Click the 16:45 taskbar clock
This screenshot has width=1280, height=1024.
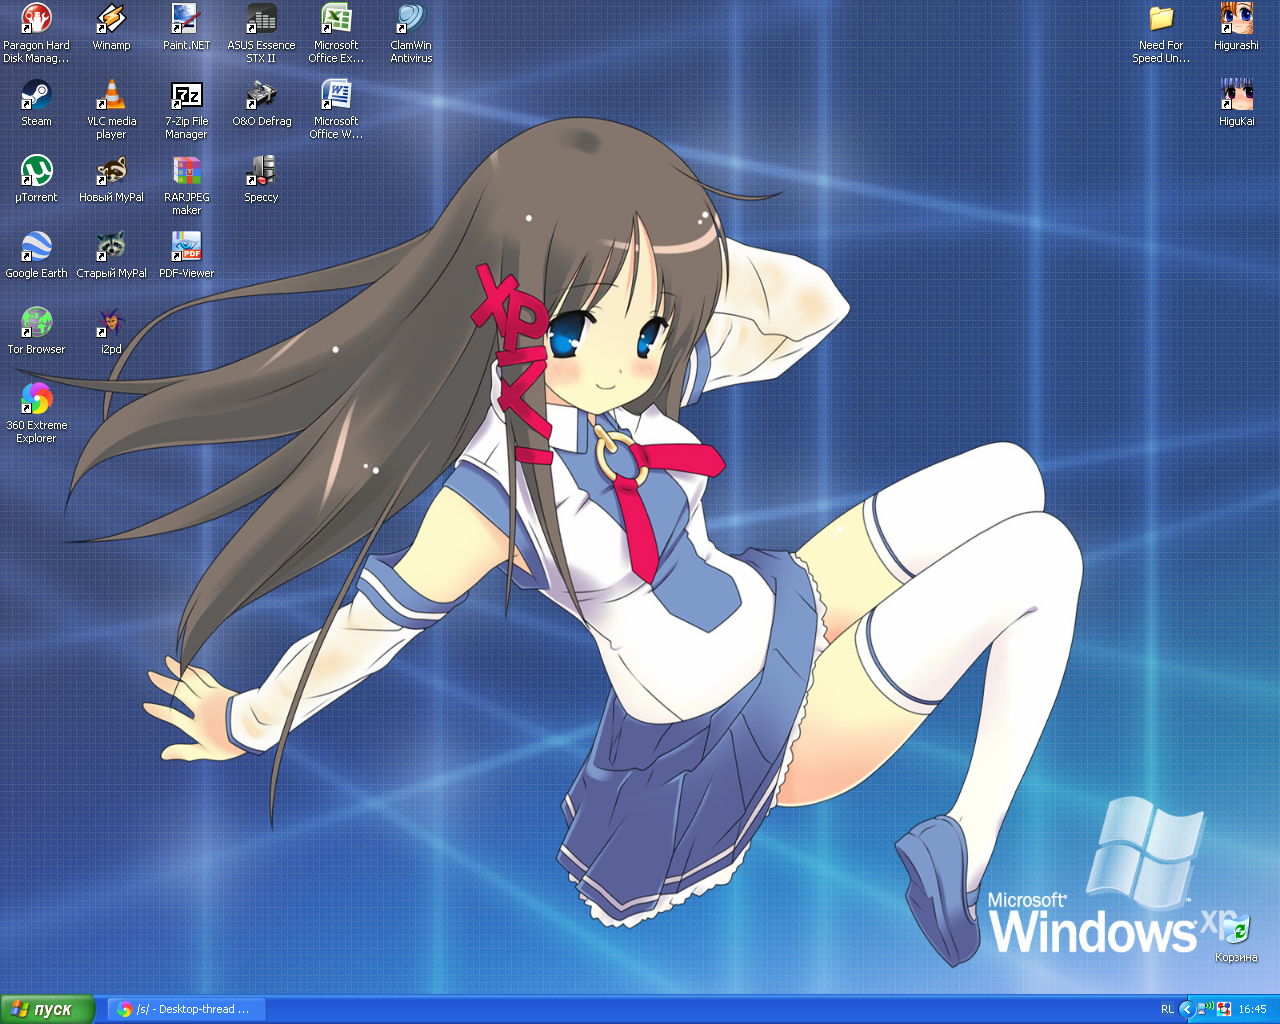(1252, 1009)
